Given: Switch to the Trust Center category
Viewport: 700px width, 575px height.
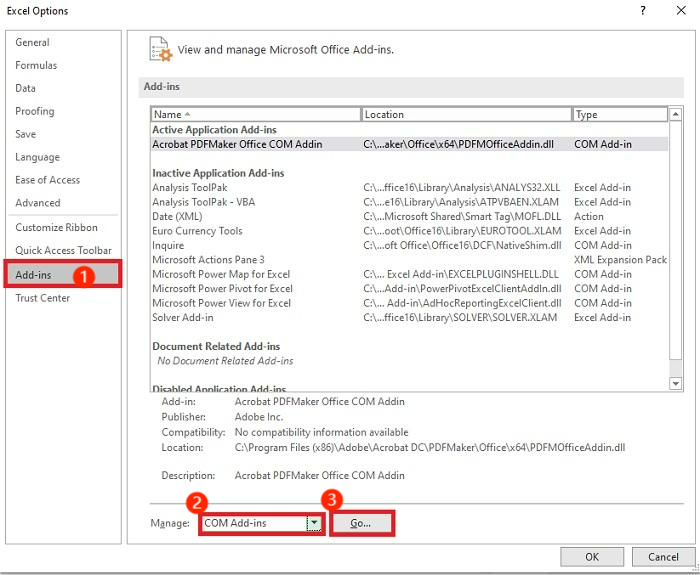Looking at the screenshot, I should [43, 298].
